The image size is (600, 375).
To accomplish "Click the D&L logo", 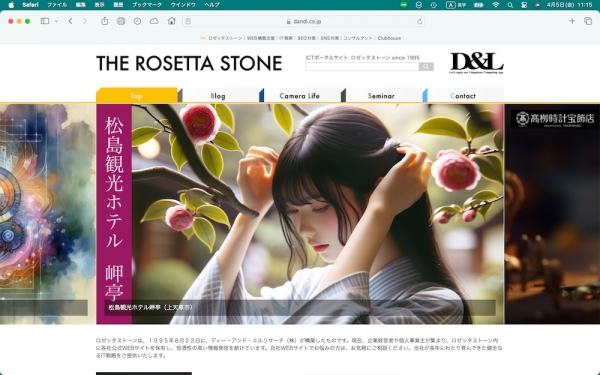I will (476, 63).
